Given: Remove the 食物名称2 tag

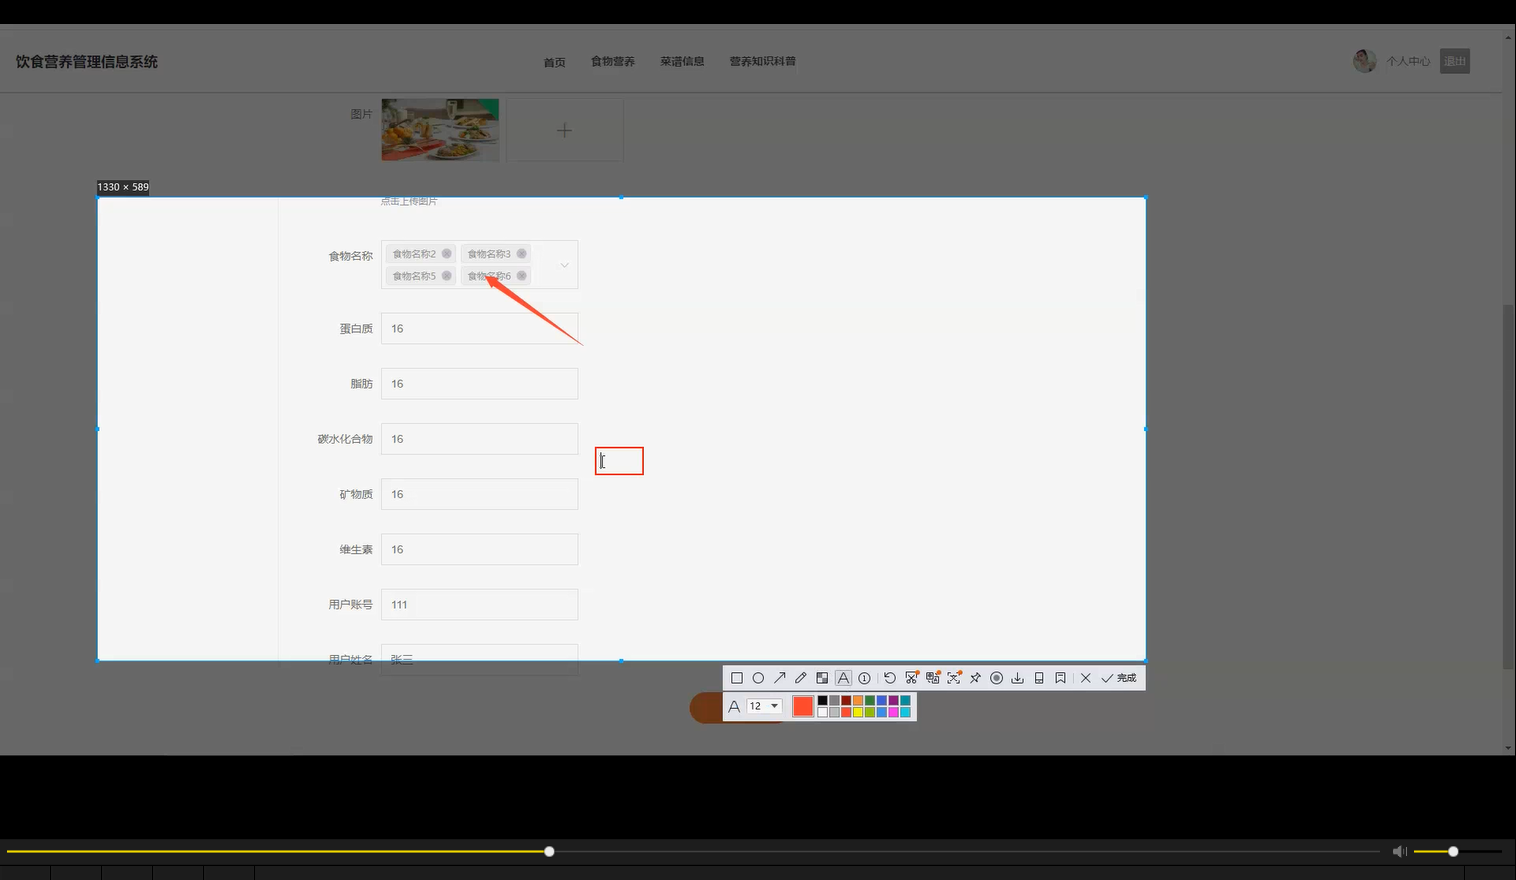Looking at the screenshot, I should click(x=446, y=253).
